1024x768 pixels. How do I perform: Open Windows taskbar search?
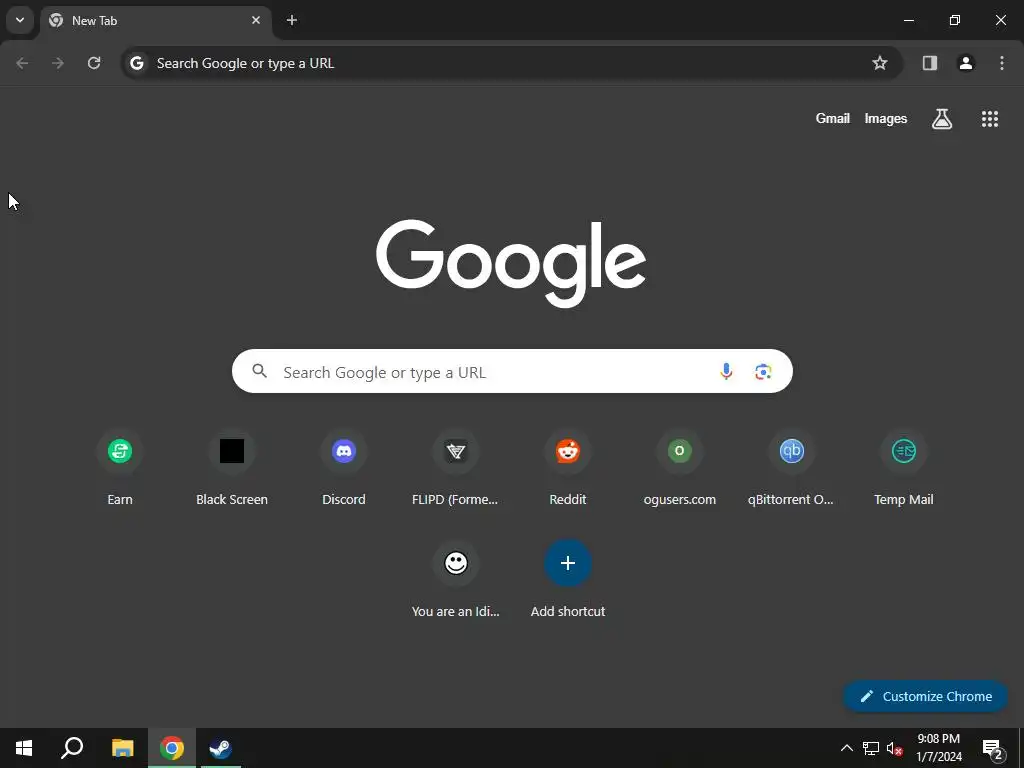72,748
